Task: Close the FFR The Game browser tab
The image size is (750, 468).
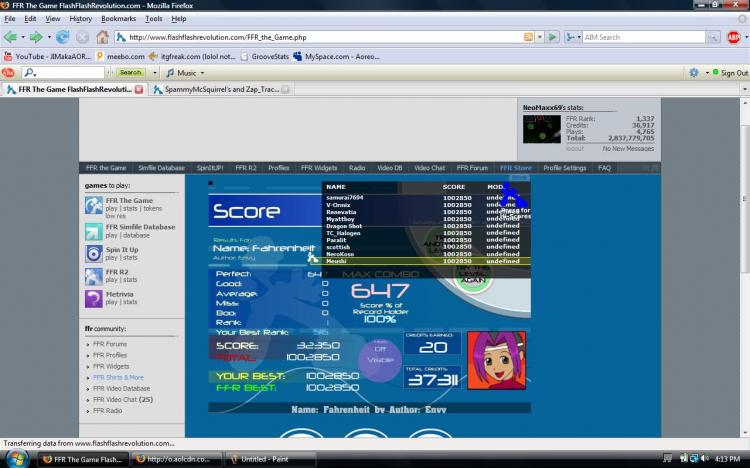Action: click(139, 89)
